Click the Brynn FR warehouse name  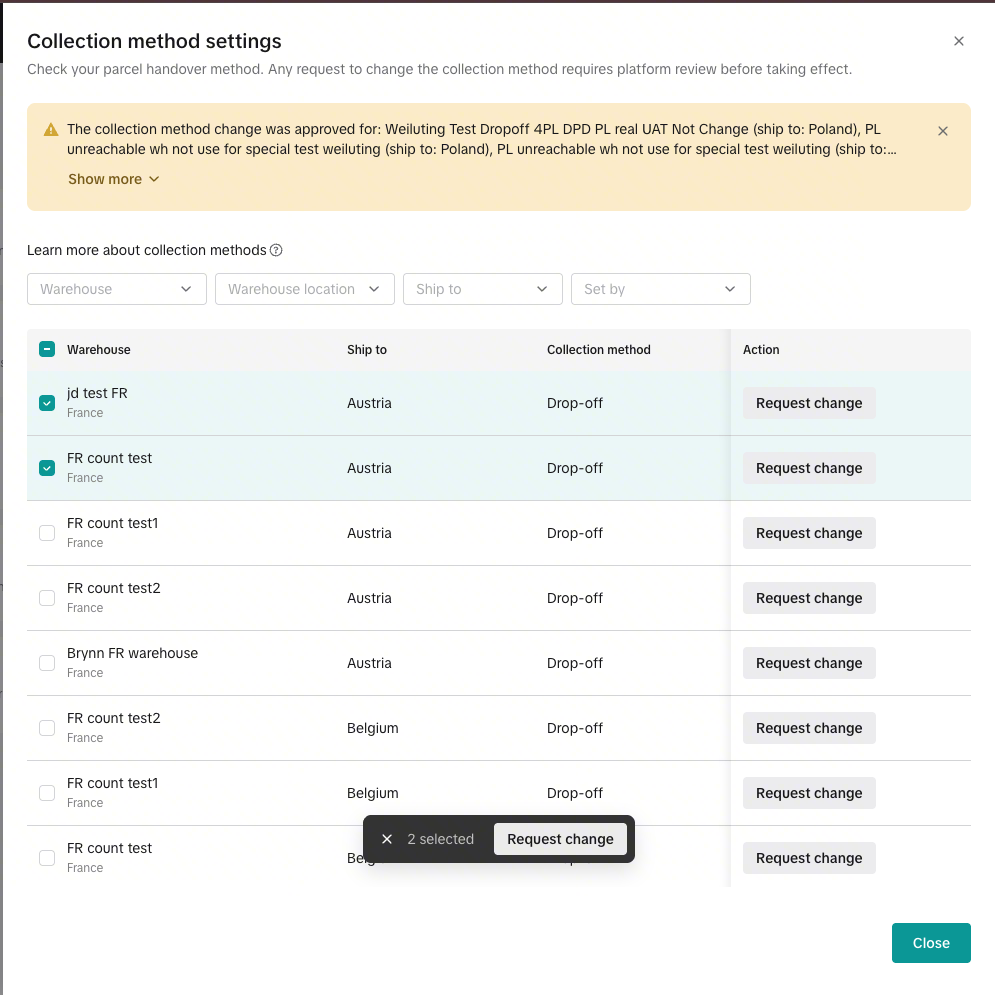[133, 653]
